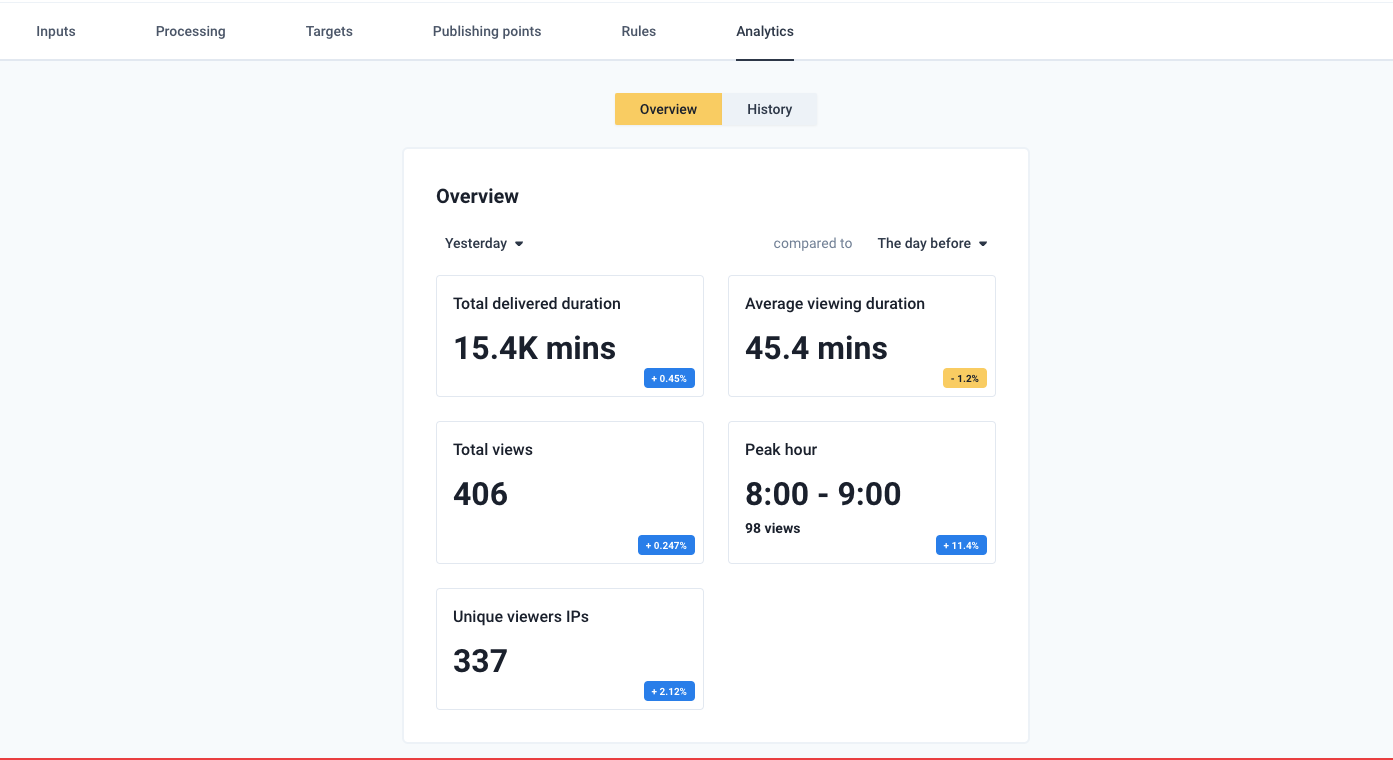
Task: Switch to the Processing tab
Action: (190, 31)
